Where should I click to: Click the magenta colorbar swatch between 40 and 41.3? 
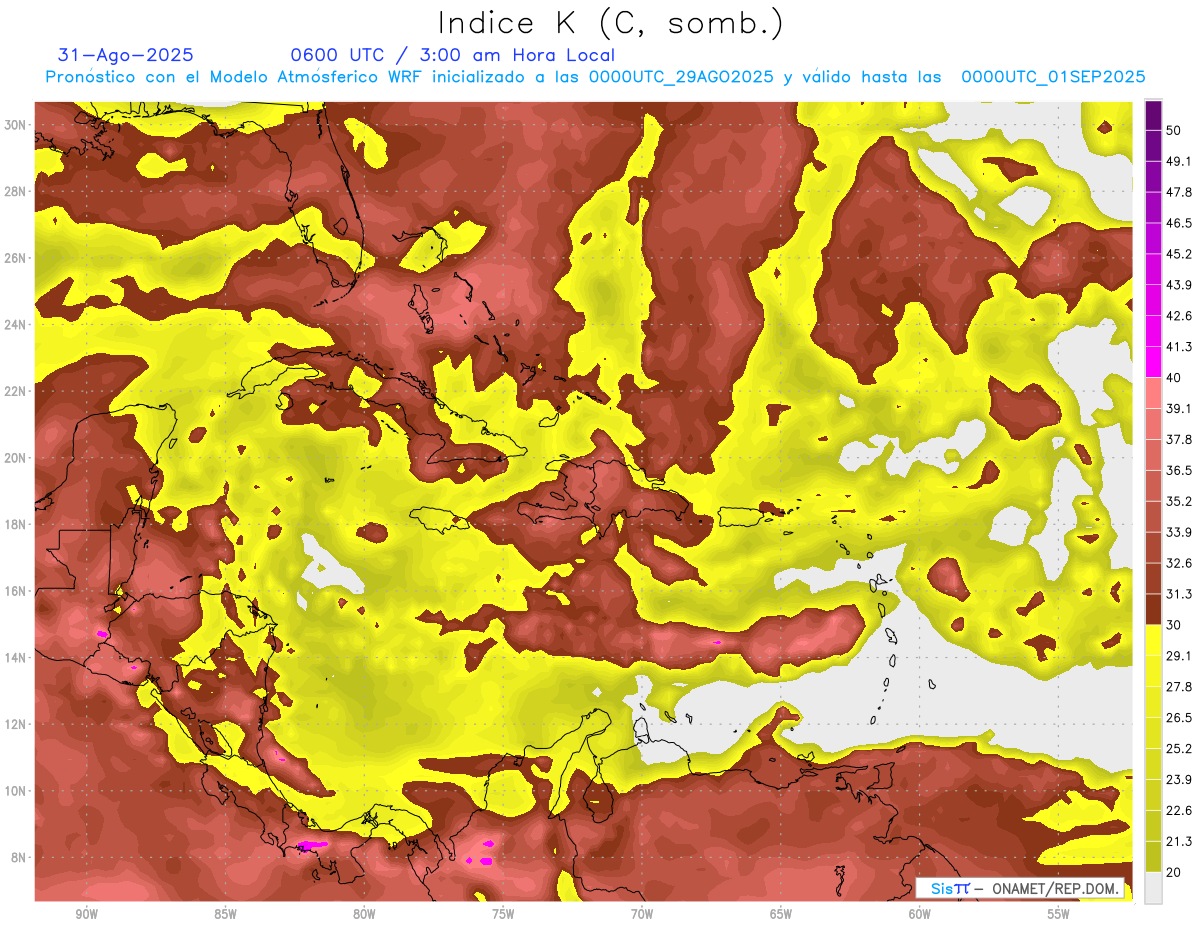[x=1154, y=363]
